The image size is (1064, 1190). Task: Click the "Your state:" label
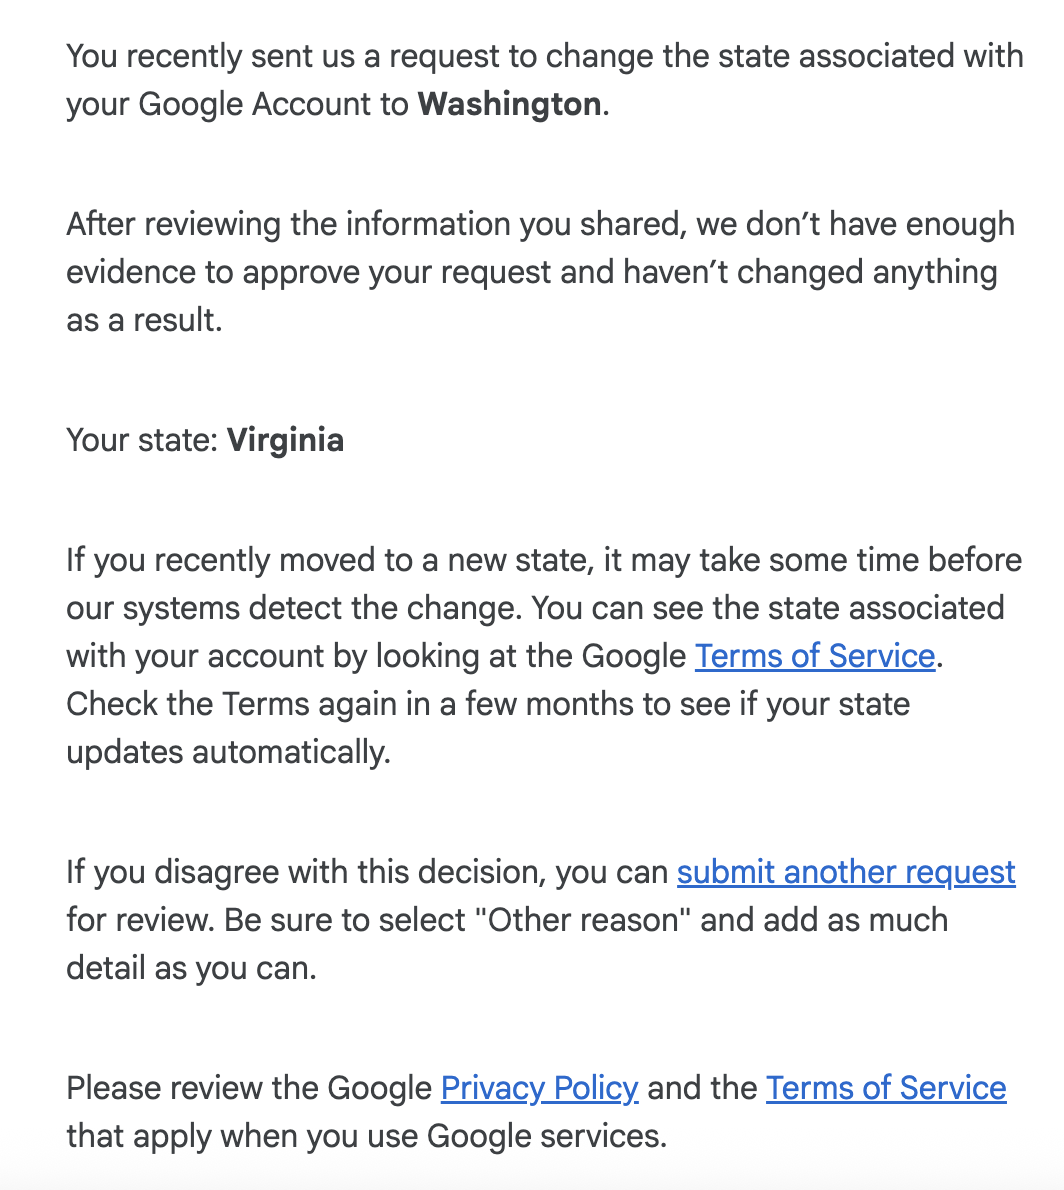tap(143, 440)
